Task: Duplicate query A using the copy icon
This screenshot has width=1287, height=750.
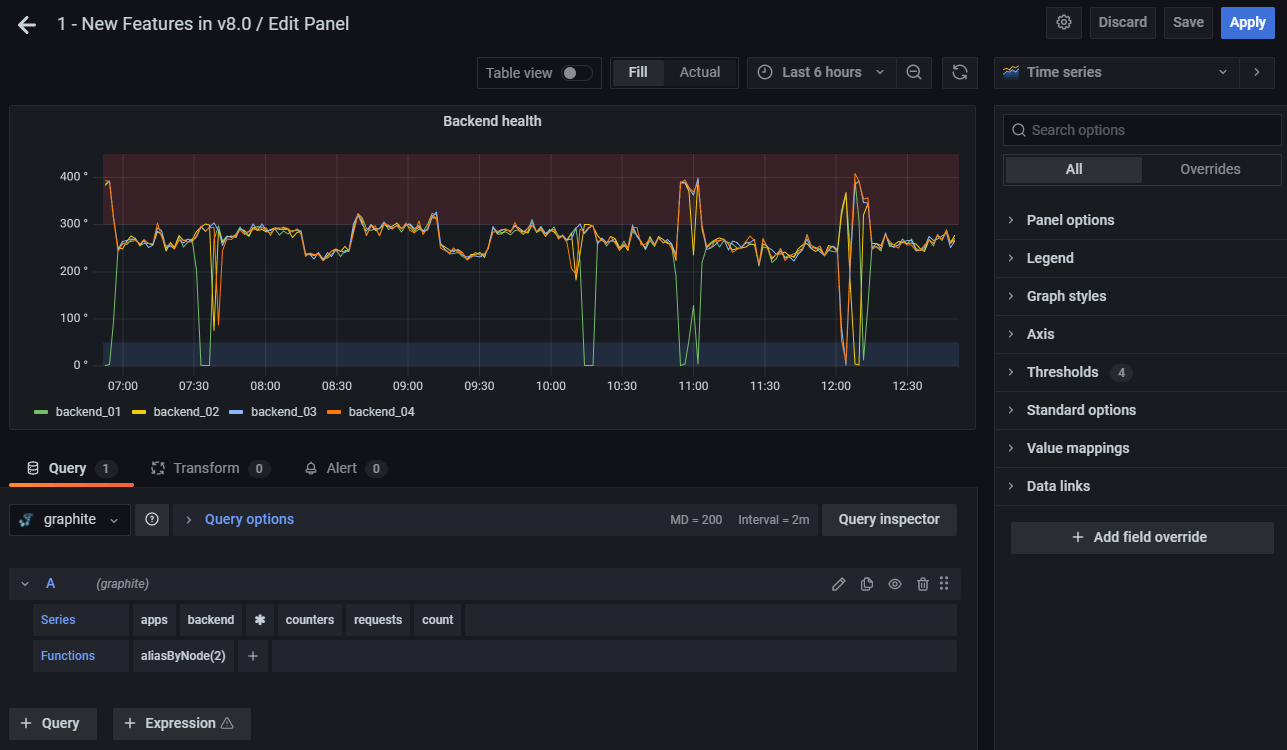Action: (866, 583)
